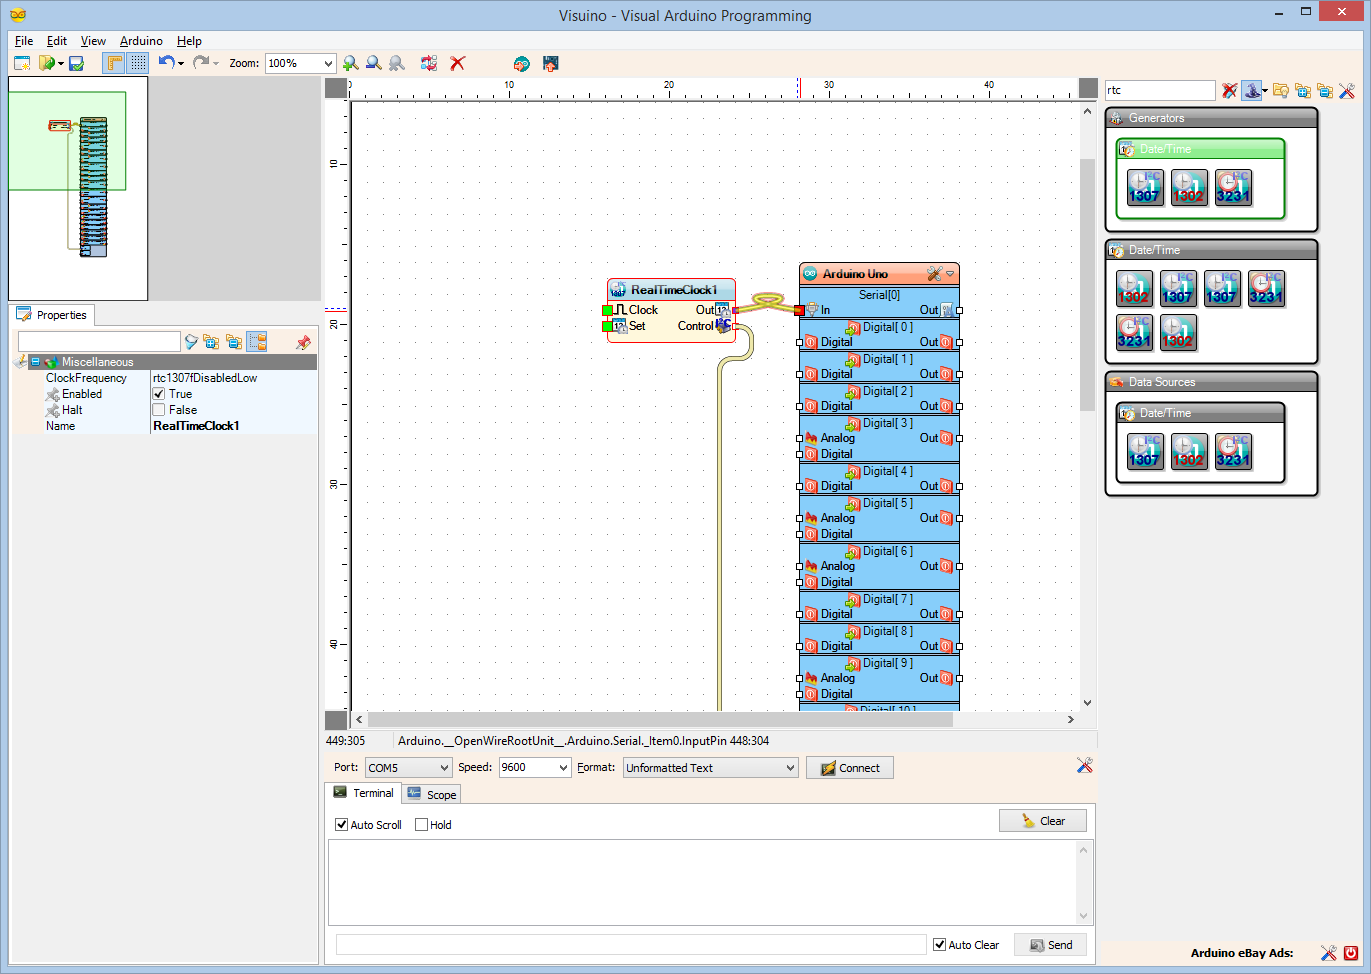
Task: Select the Properties tab
Action: (52, 315)
